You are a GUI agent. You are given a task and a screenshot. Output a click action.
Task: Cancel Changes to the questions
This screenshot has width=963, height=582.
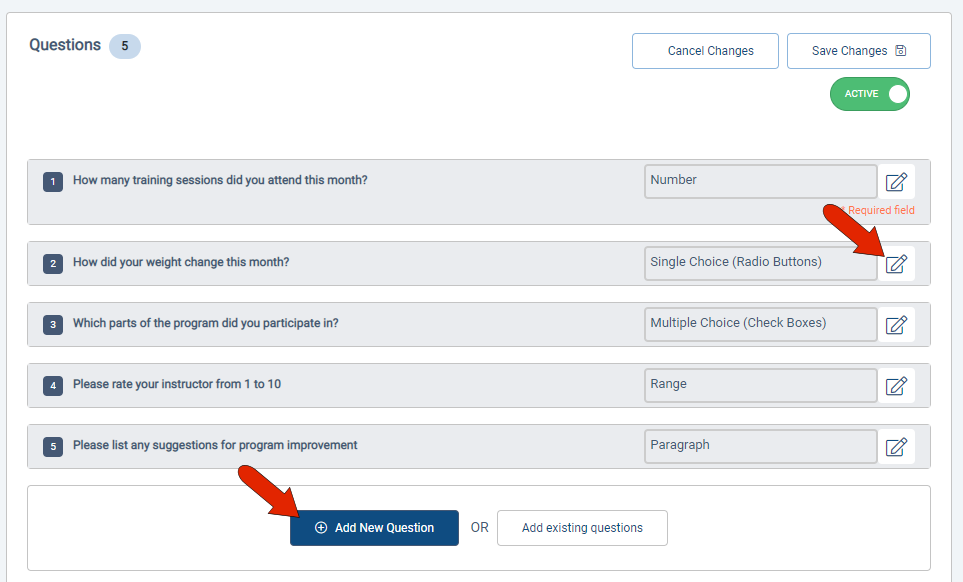[x=705, y=51]
